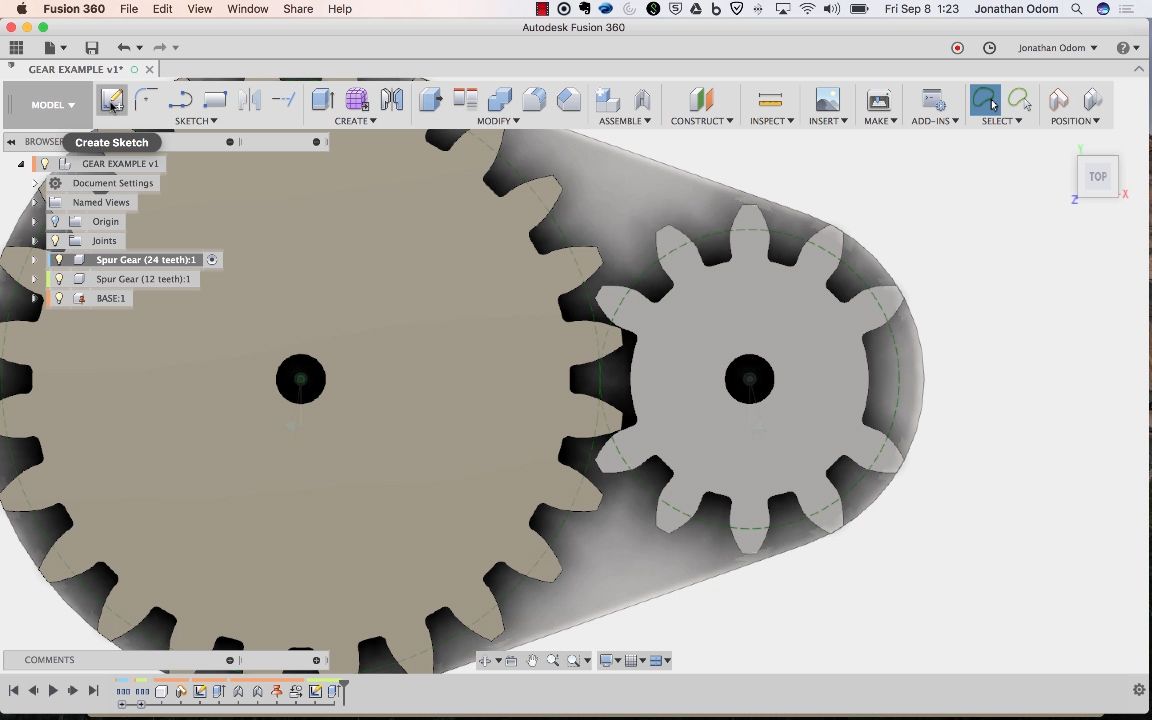
Task: Hide the BASE:1 component via lightbulb
Action: [58, 298]
